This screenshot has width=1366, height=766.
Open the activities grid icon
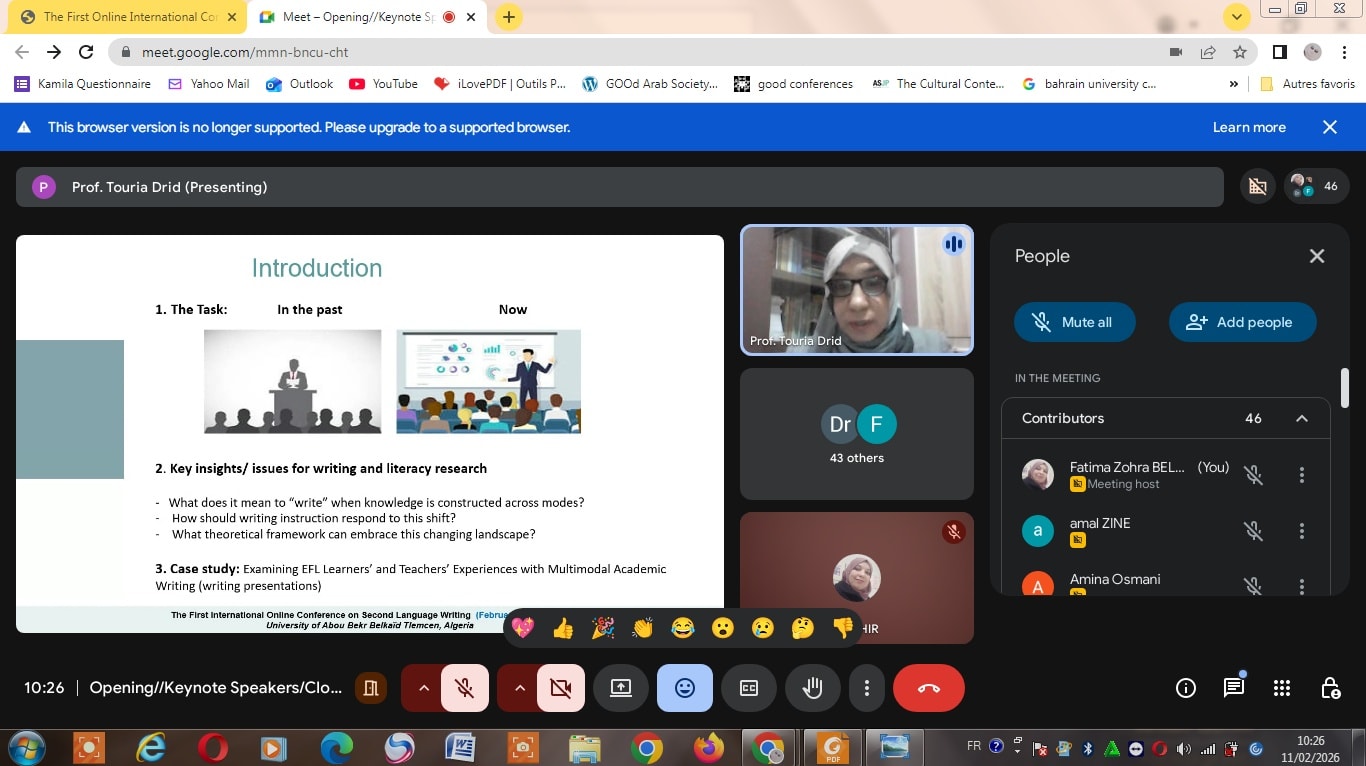coord(1282,688)
